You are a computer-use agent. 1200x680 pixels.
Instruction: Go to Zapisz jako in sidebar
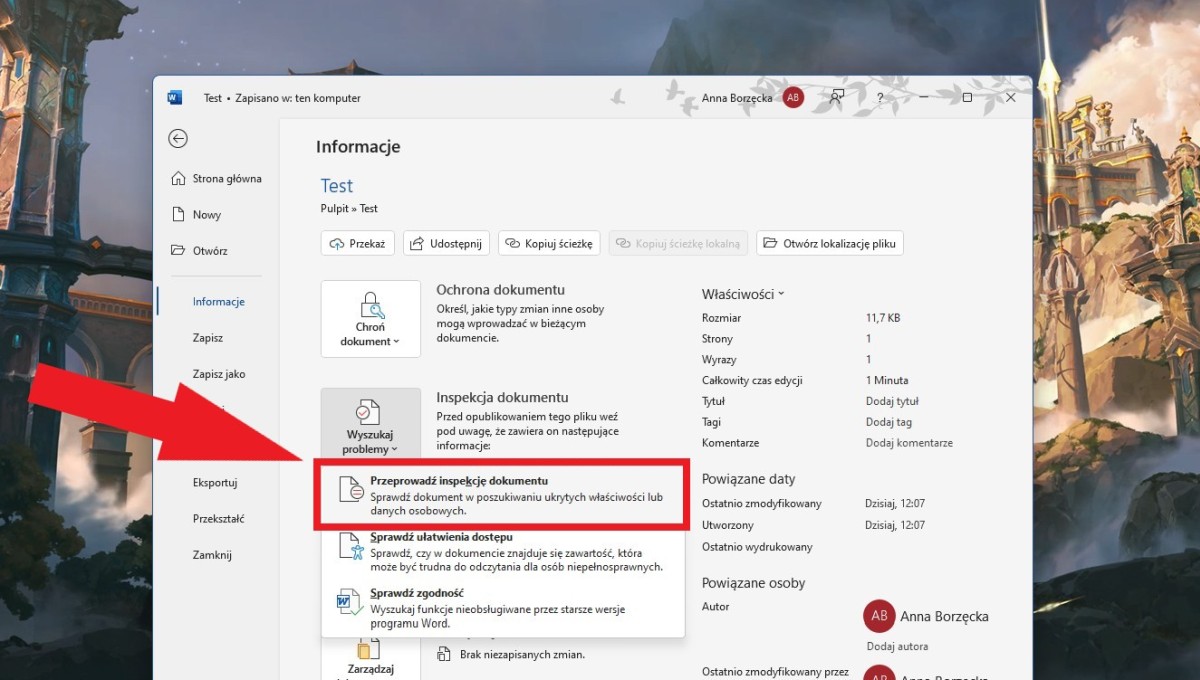pyautogui.click(x=219, y=374)
